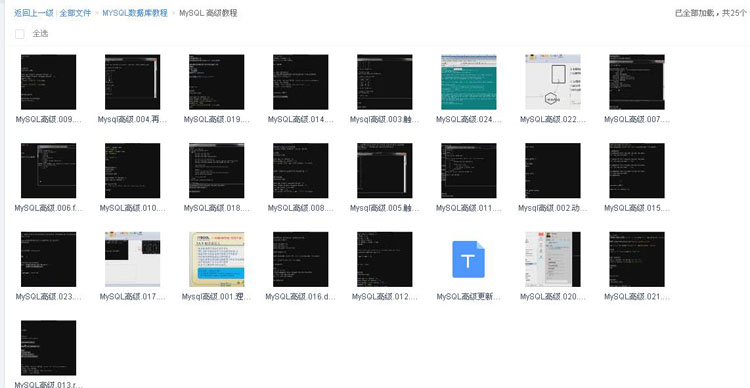This screenshot has height=388, width=750.
Task: Open slide thumbnail Mysql高级.001.理
Action: click(x=217, y=259)
